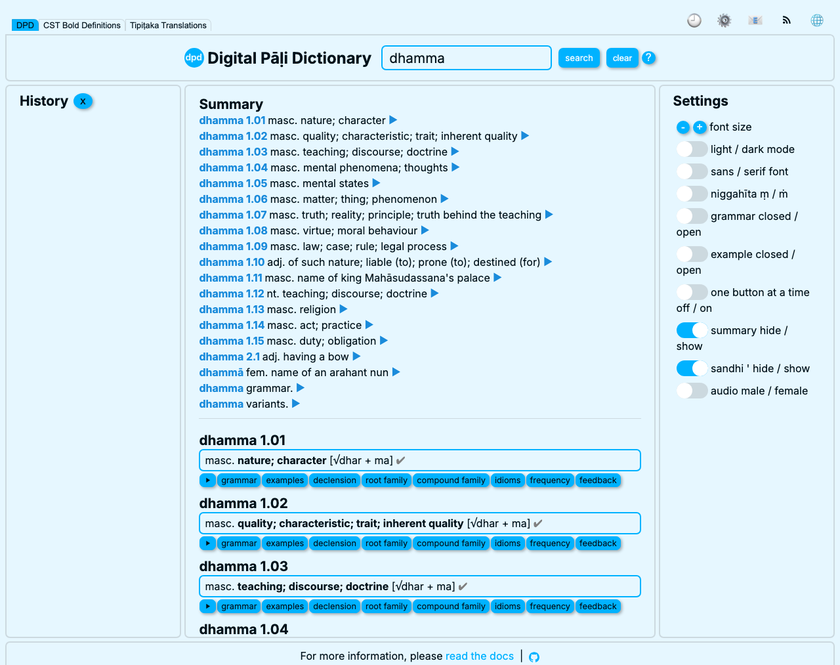Toggle grammar closed / open
Image resolution: width=840 pixels, height=665 pixels.
[x=692, y=216]
